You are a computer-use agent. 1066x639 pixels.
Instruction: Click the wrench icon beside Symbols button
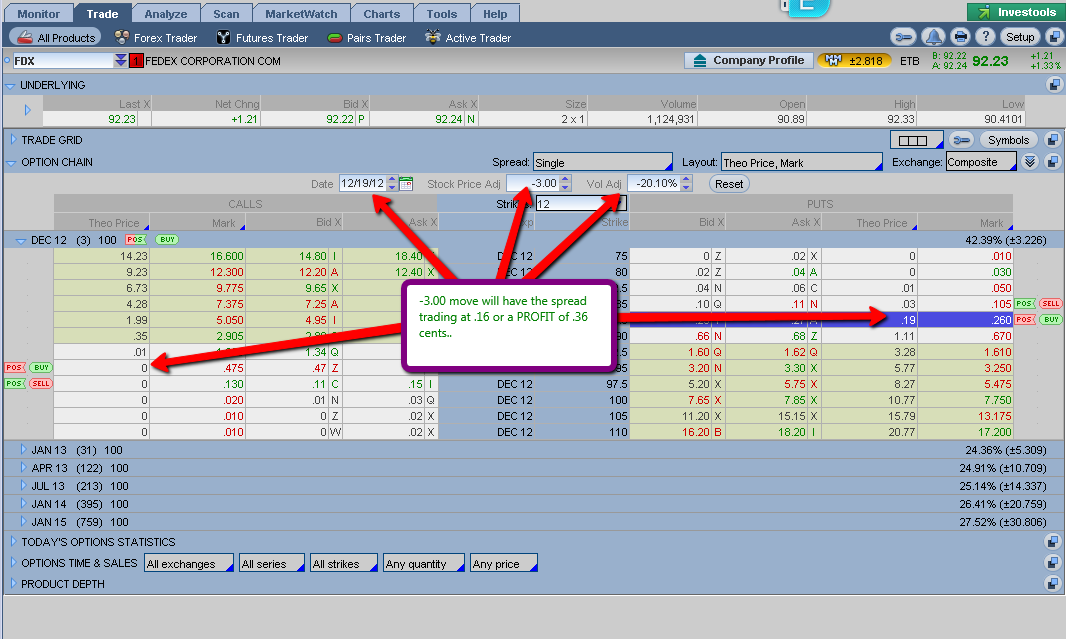click(x=961, y=140)
